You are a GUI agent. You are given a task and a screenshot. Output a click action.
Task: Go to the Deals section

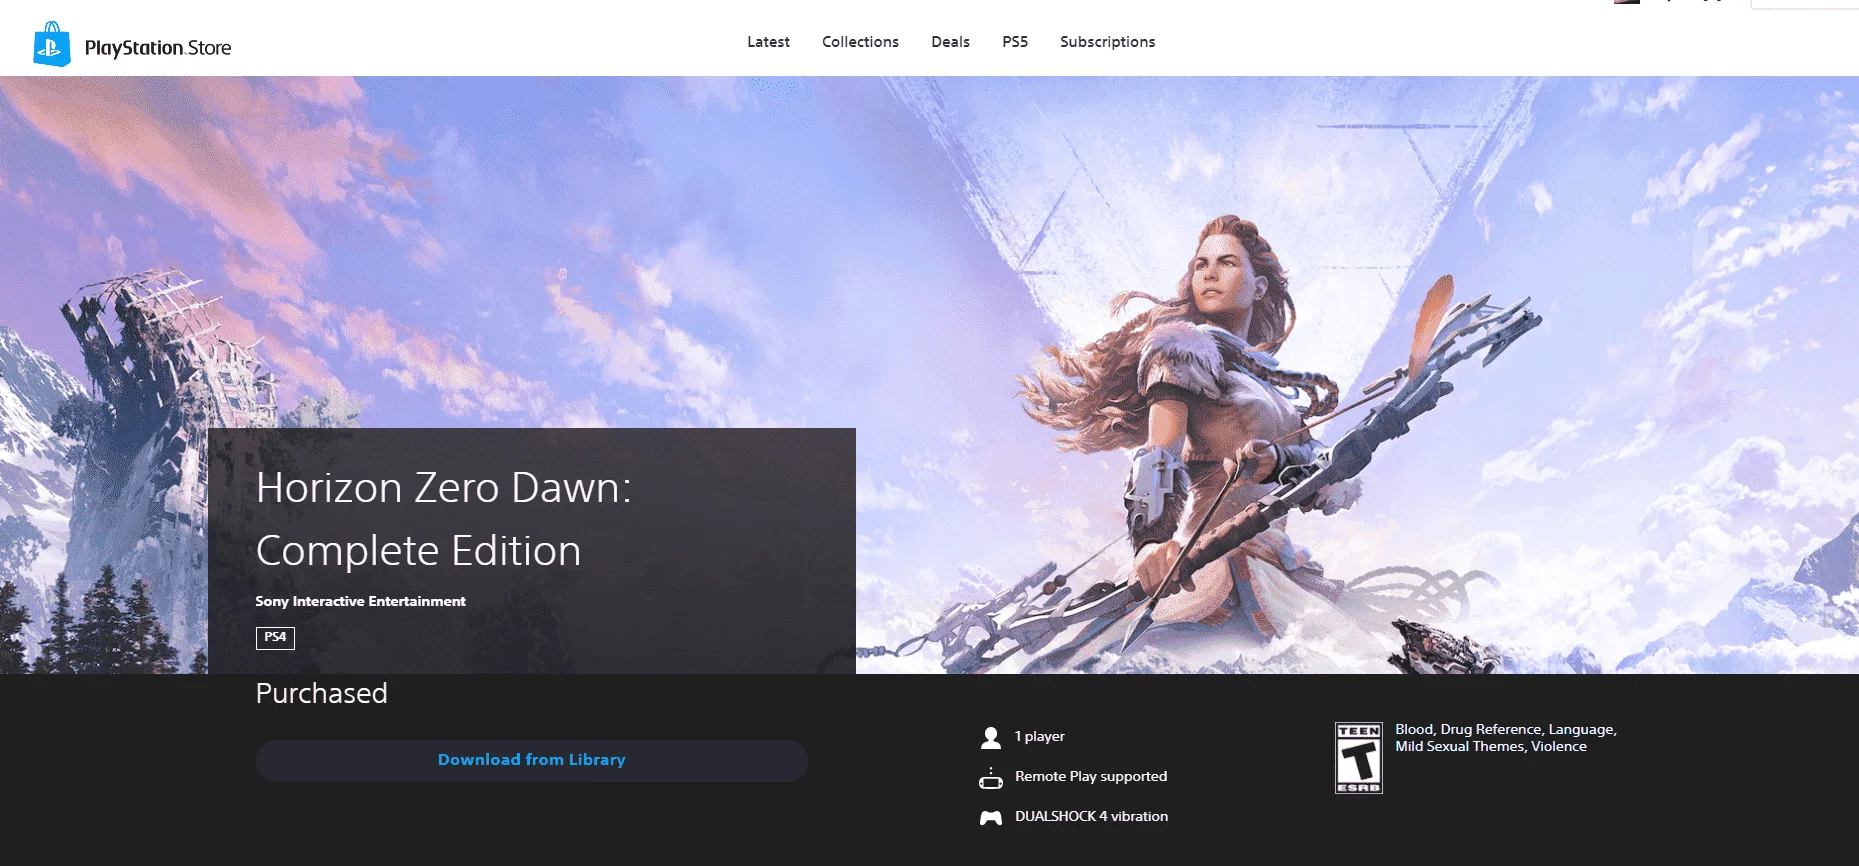coord(950,42)
